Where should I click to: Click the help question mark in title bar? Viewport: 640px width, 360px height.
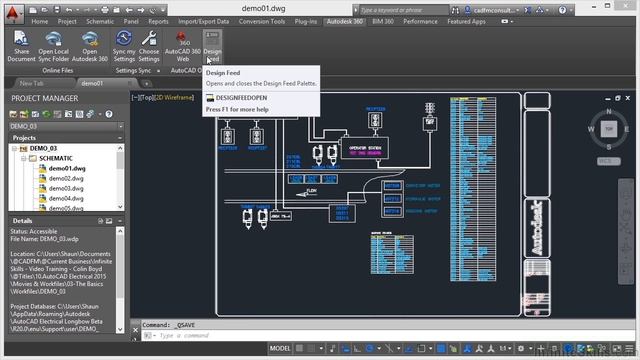pyautogui.click(x=562, y=10)
